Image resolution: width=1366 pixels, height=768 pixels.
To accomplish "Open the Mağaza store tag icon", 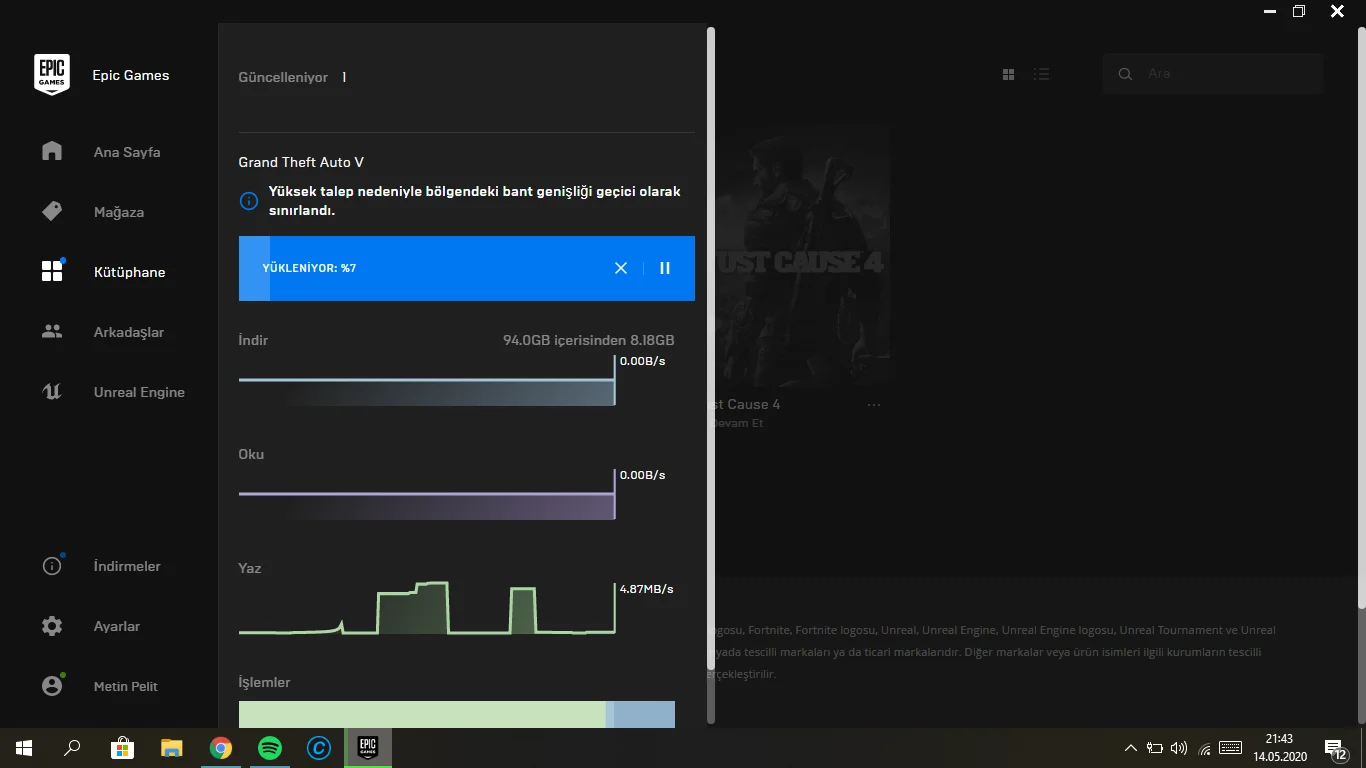I will point(52,211).
